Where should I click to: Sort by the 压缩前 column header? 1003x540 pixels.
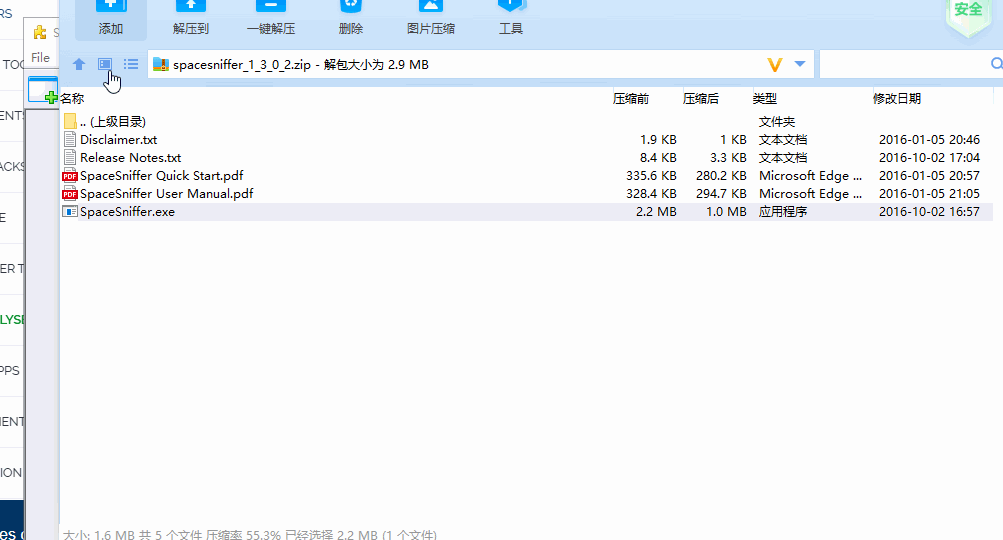click(x=631, y=99)
